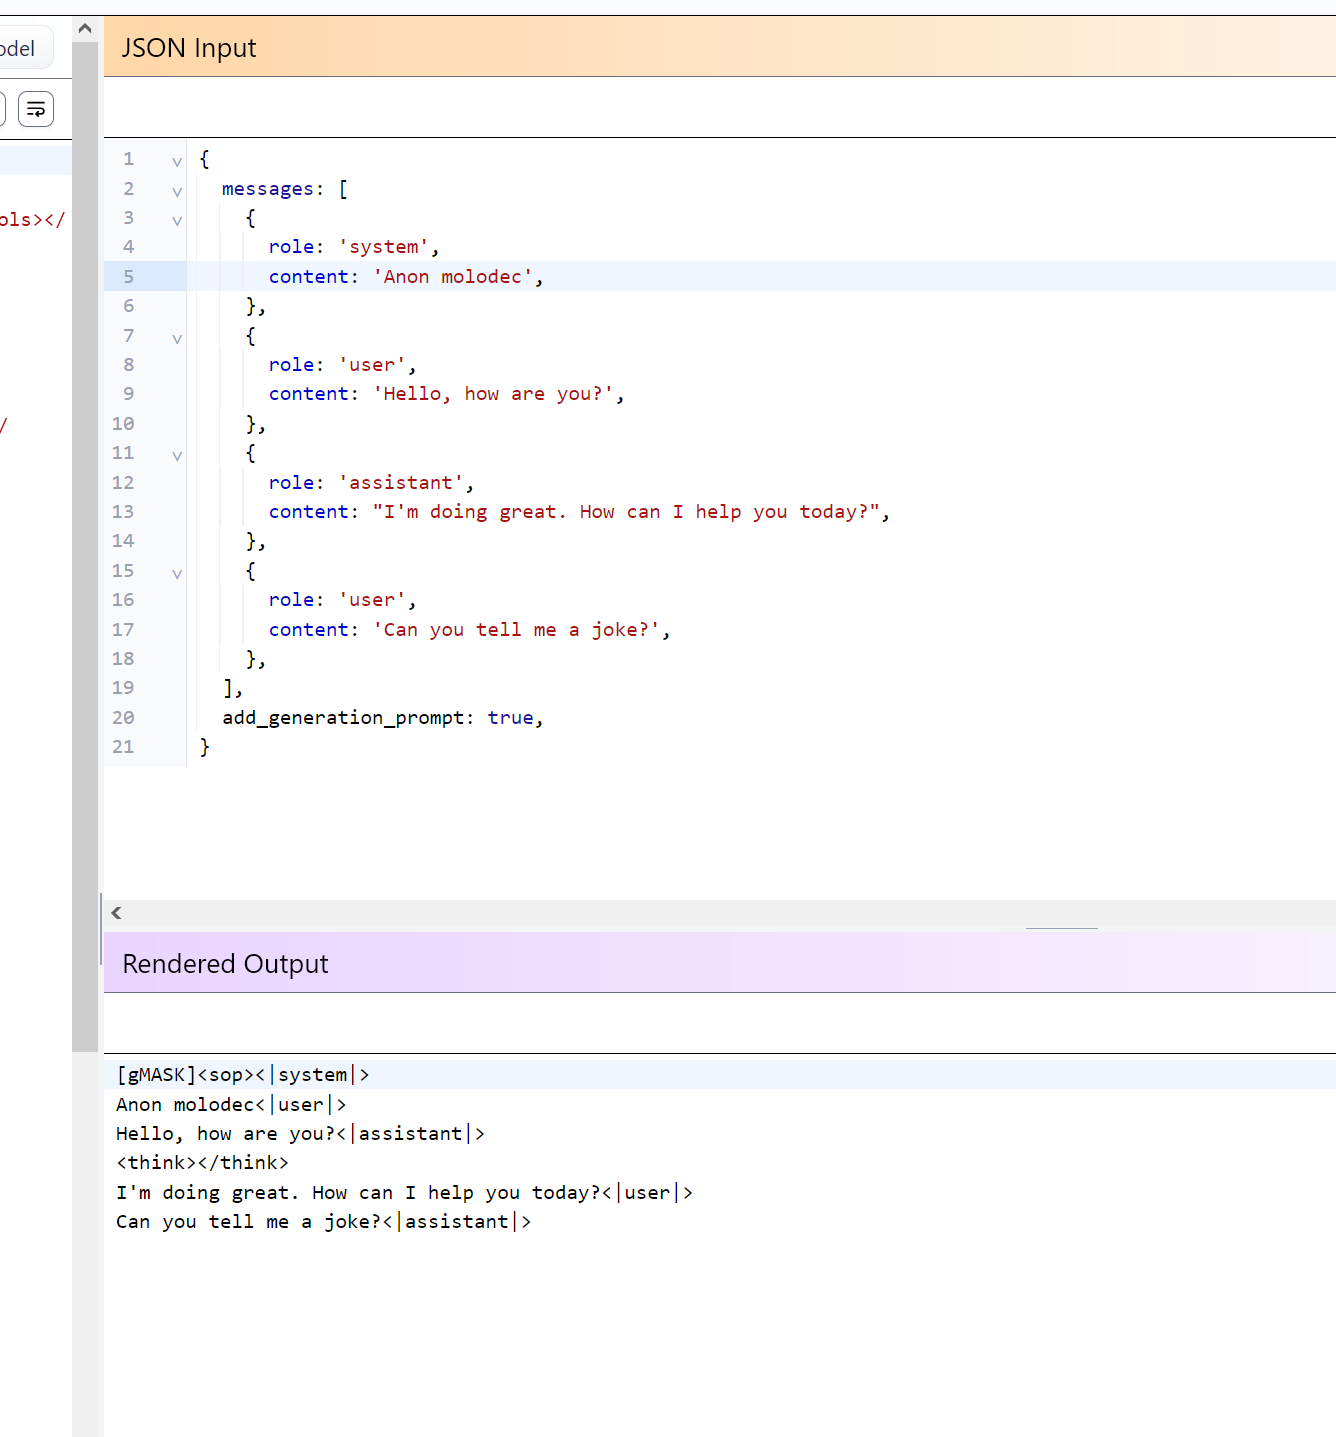Click the partially visible 'odel' button
The height and width of the screenshot is (1437, 1336).
point(22,49)
